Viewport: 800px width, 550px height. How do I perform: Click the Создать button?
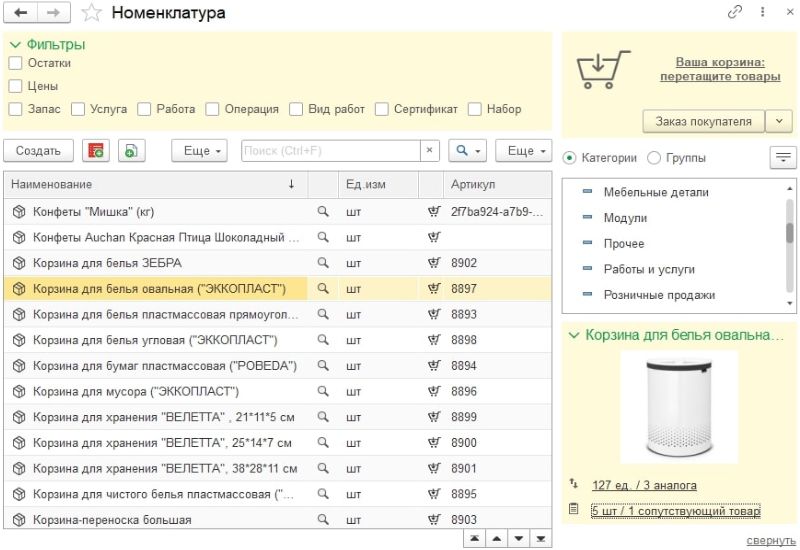[38, 151]
